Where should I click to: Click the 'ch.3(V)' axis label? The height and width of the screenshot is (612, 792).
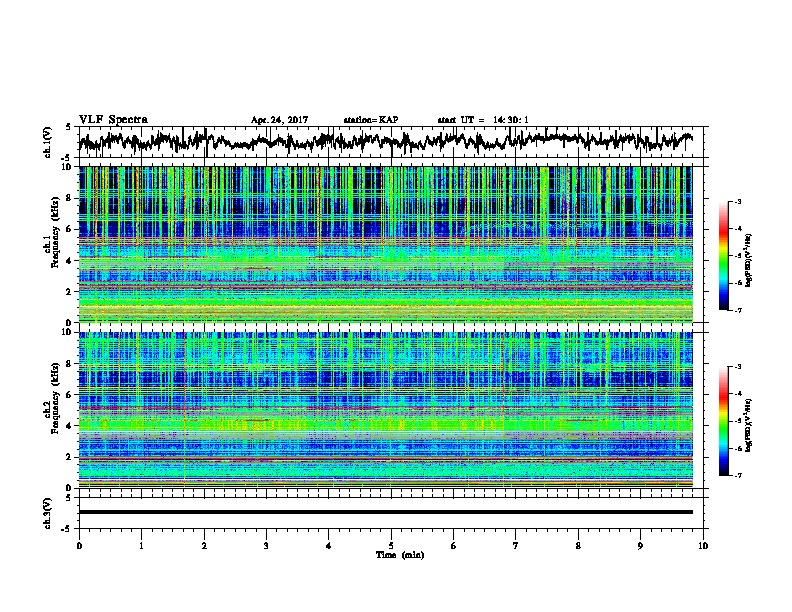coord(48,513)
